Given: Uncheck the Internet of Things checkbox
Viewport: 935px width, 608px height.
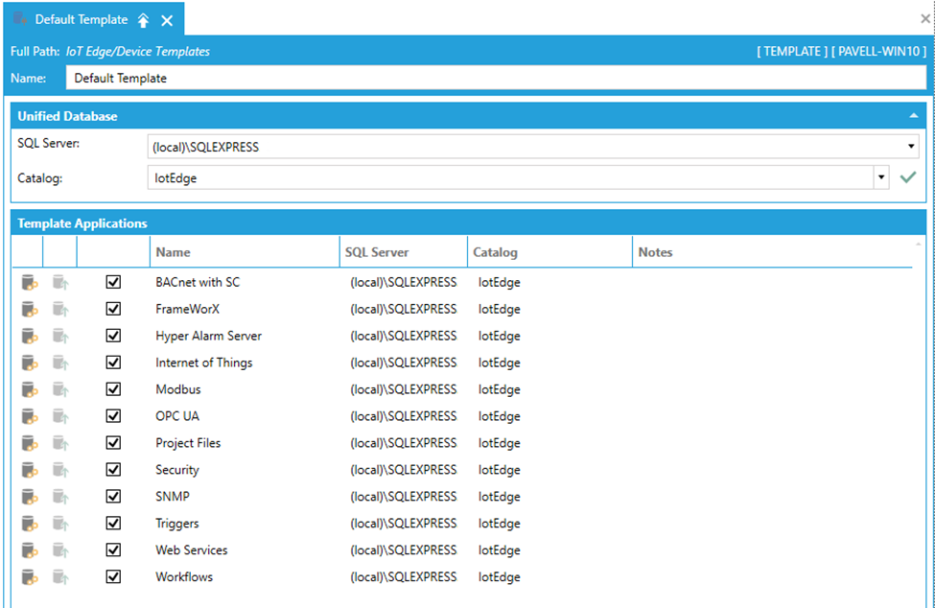Looking at the screenshot, I should [113, 363].
